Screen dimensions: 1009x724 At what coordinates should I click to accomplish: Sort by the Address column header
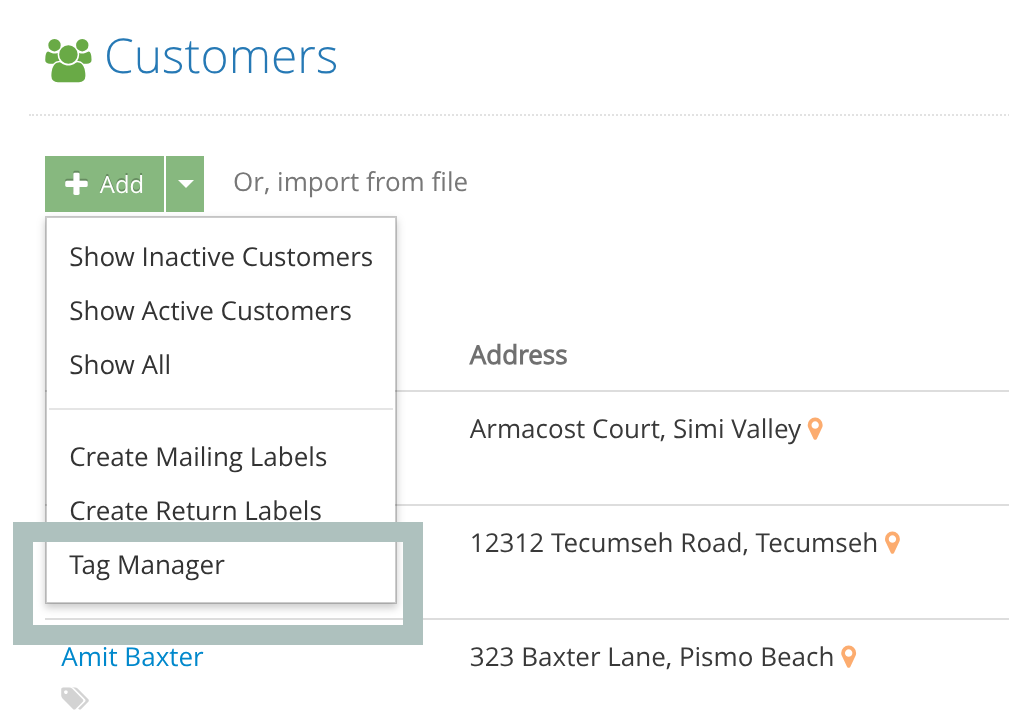pyautogui.click(x=518, y=355)
